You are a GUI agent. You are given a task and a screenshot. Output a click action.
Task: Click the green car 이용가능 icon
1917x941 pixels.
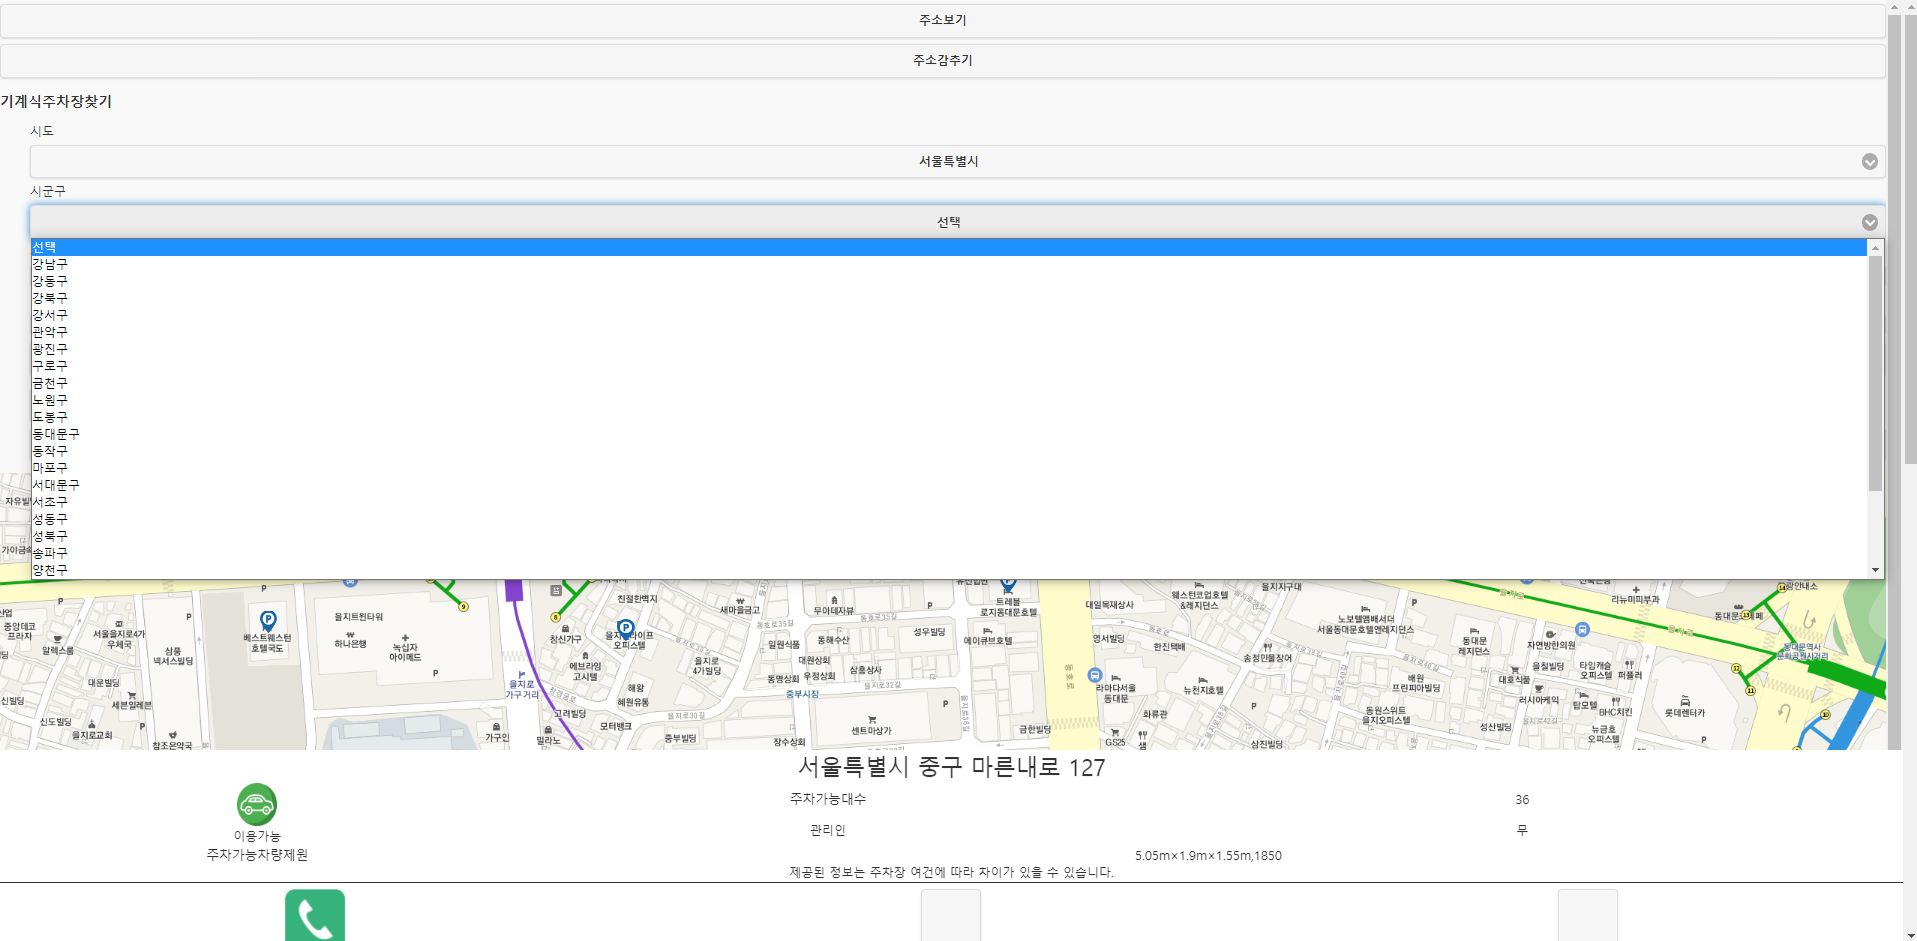257,804
